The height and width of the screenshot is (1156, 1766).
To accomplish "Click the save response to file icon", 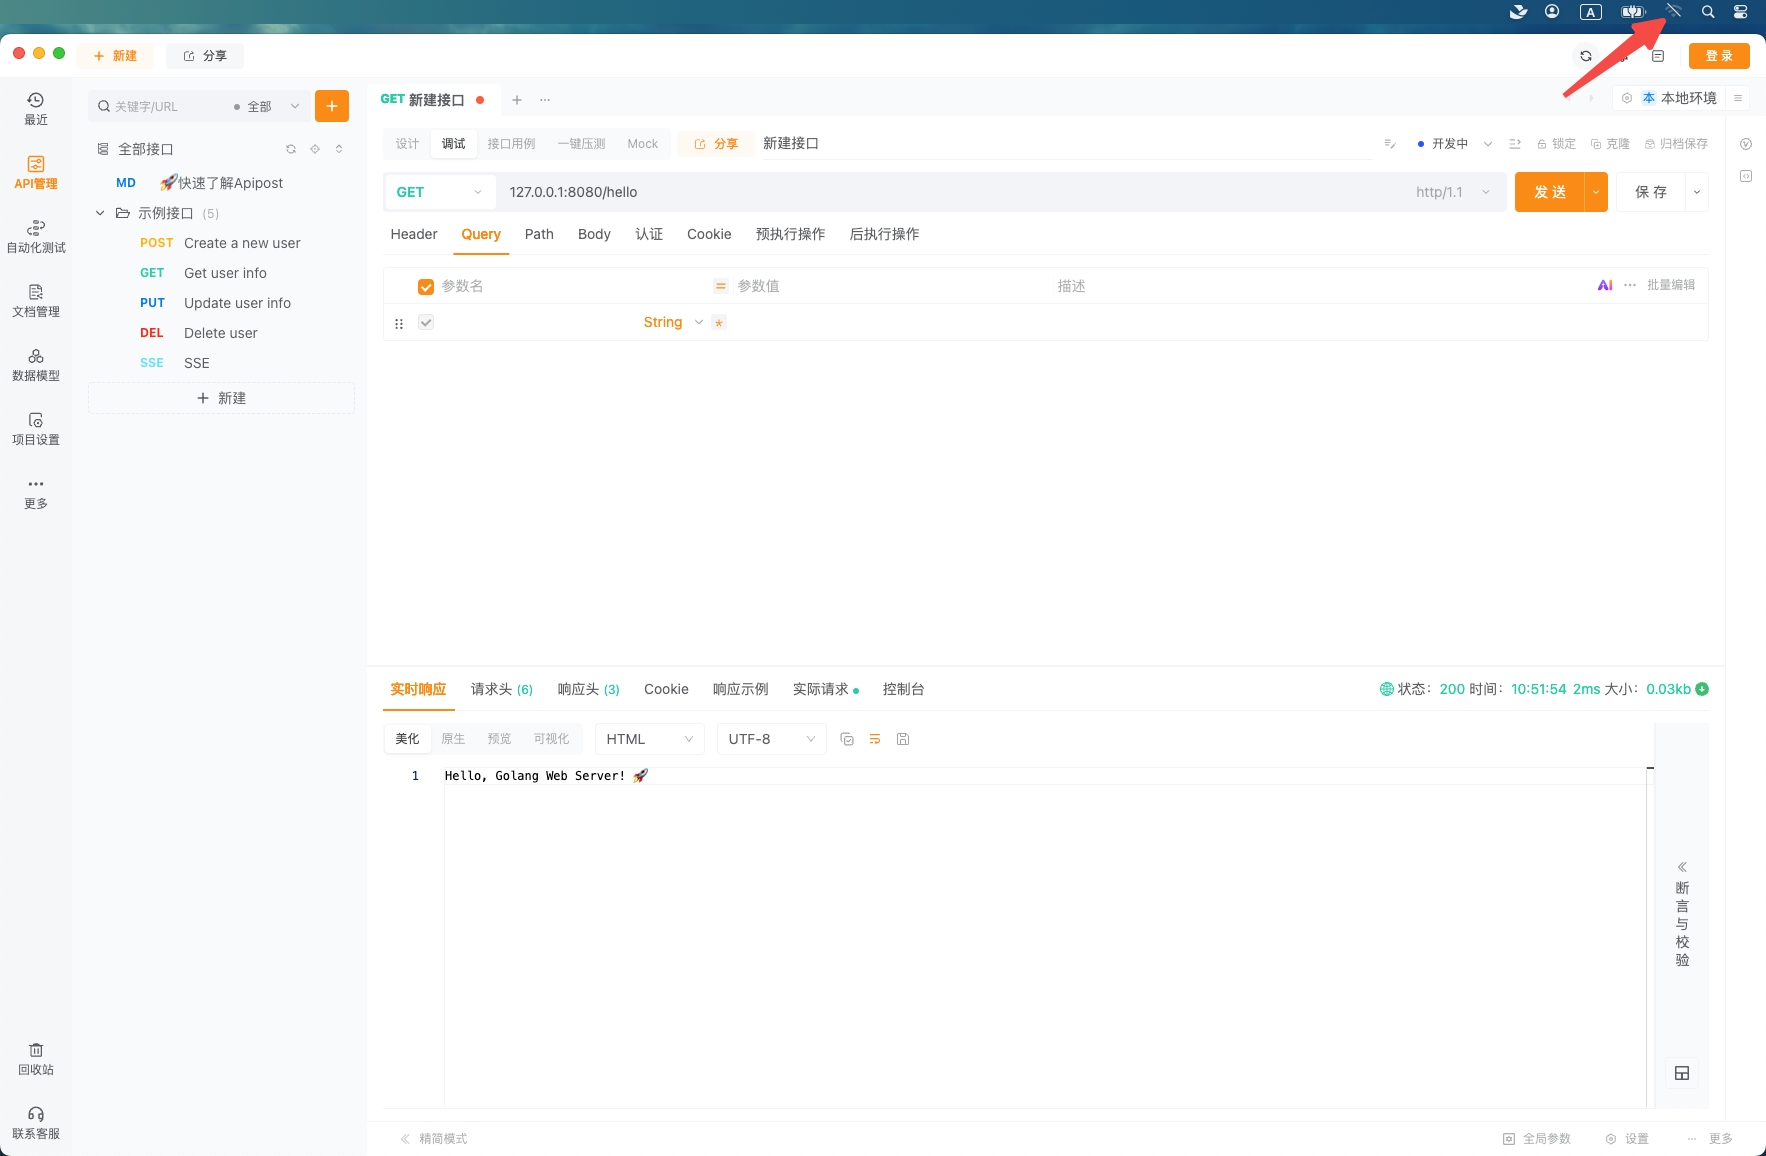I will tap(903, 739).
